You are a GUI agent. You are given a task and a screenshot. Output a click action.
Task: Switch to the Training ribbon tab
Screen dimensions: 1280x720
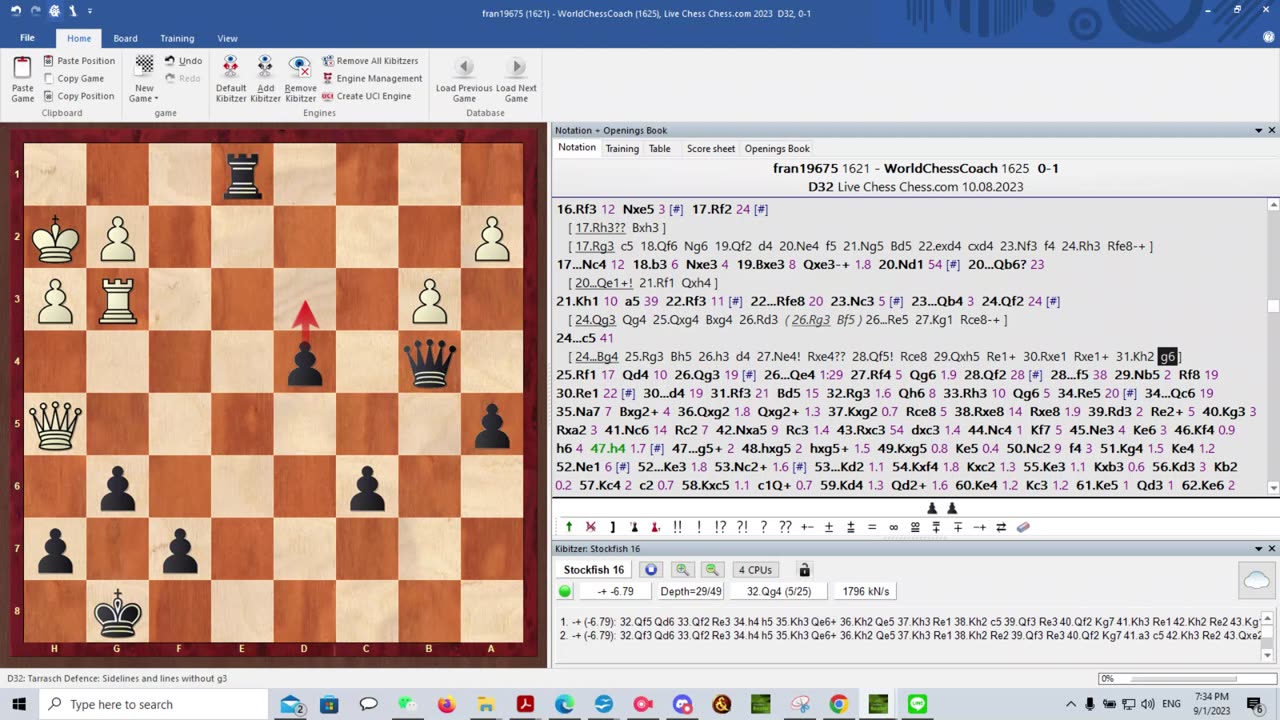tap(177, 38)
